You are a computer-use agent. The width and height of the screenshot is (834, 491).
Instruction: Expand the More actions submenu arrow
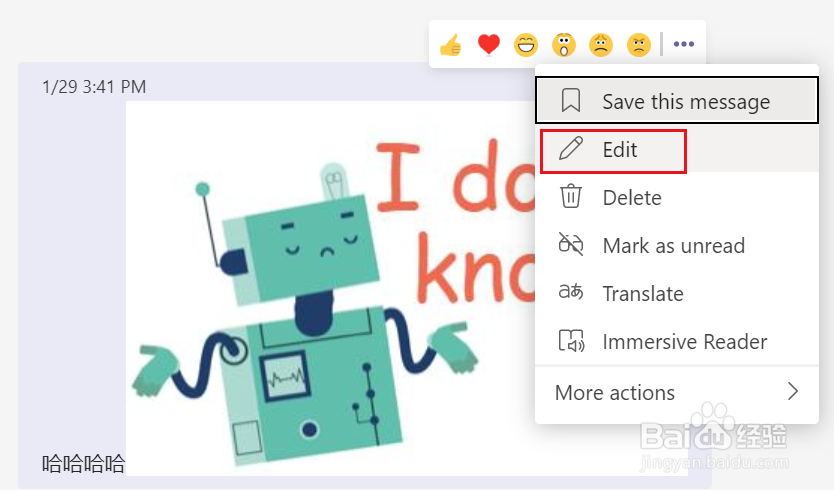793,392
